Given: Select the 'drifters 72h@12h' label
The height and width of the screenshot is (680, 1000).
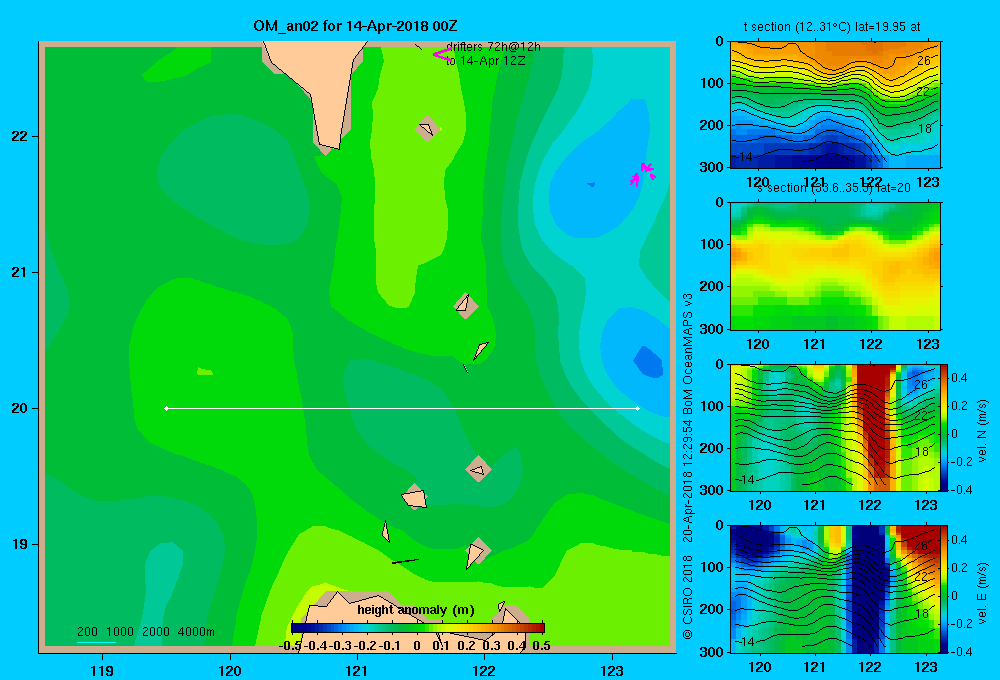Looking at the screenshot, I should 493,47.
